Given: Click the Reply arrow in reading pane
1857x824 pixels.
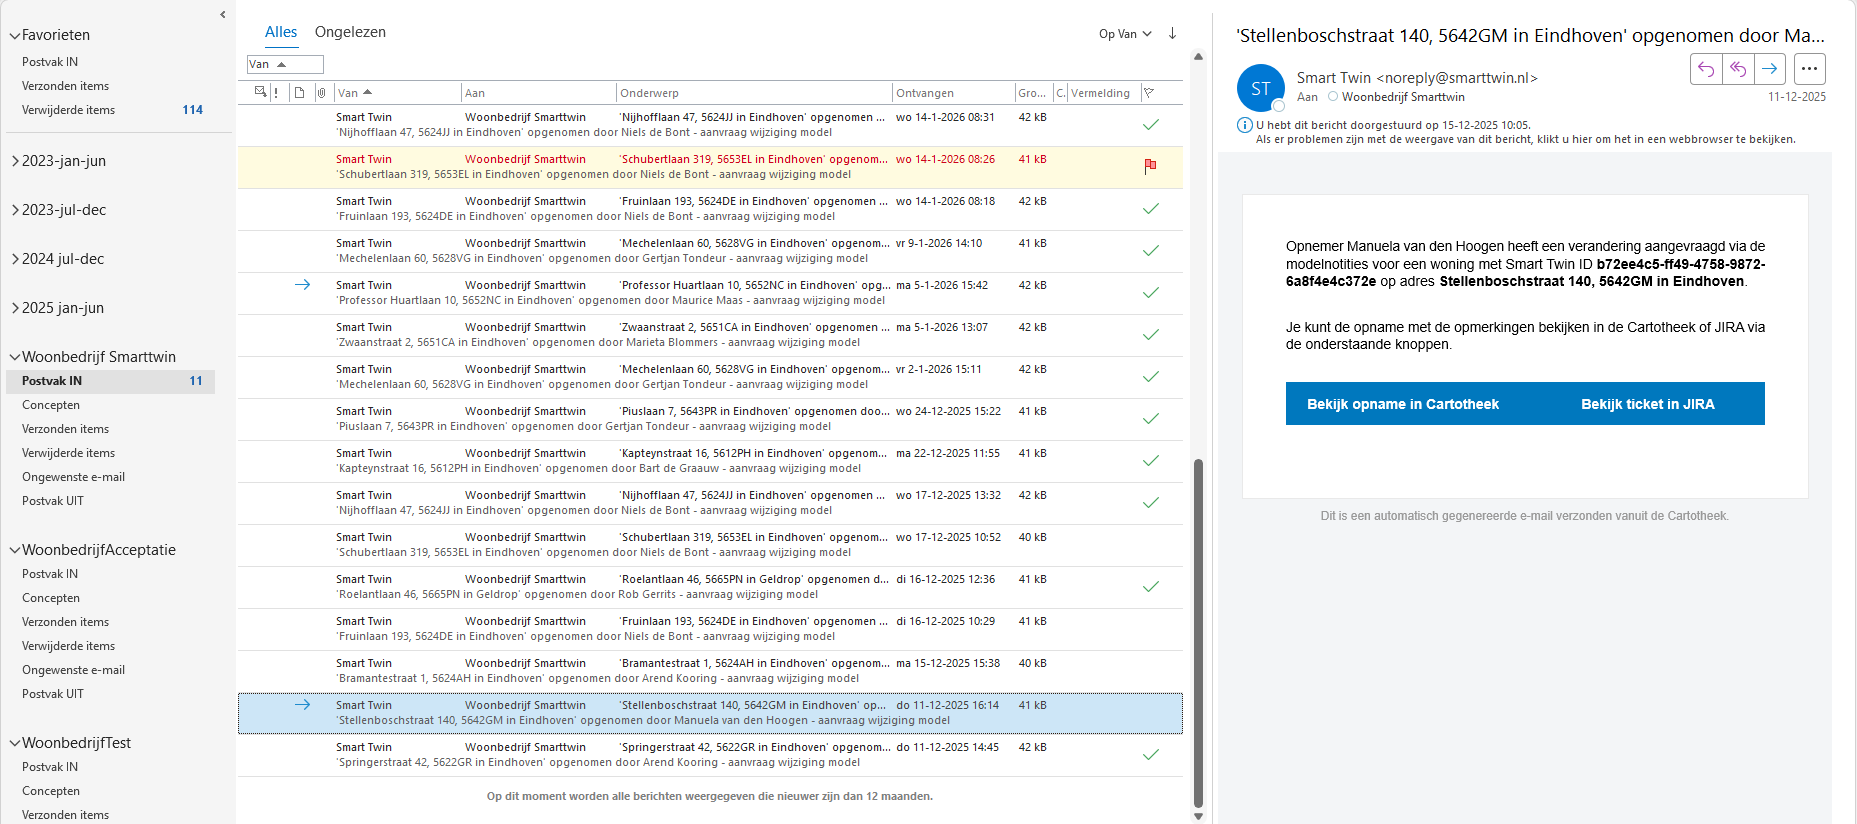Looking at the screenshot, I should click(x=1706, y=69).
